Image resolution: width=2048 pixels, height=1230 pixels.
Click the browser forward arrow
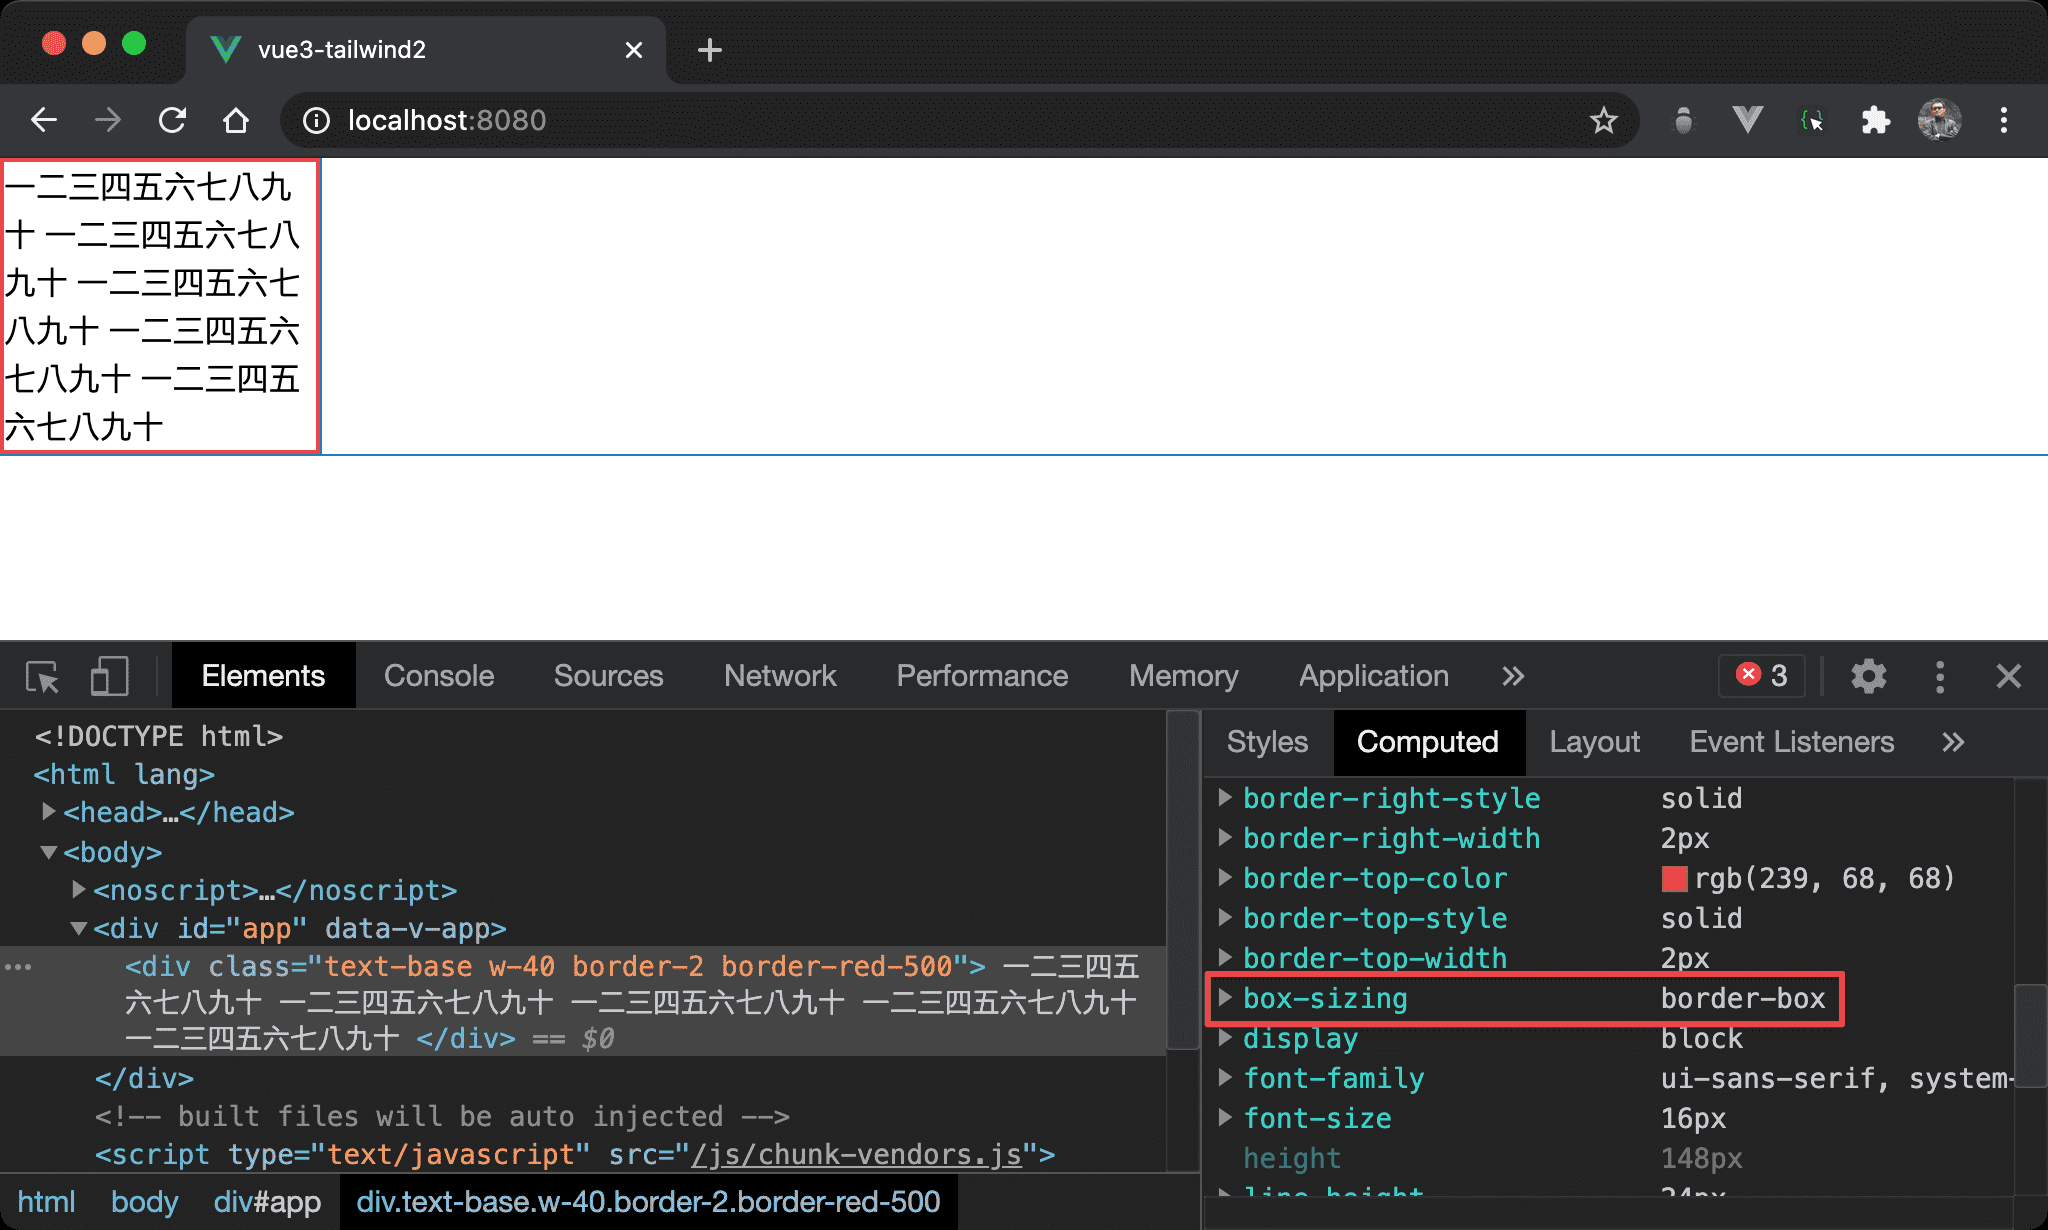tap(107, 120)
